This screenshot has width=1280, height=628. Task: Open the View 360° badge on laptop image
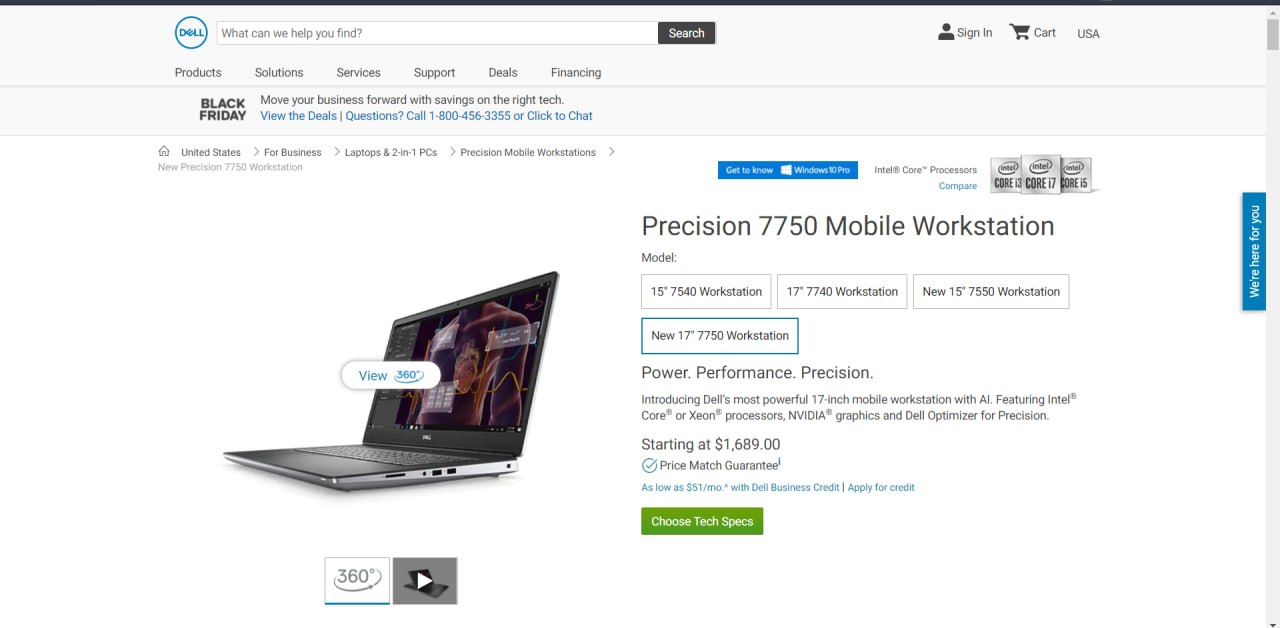pyautogui.click(x=390, y=375)
